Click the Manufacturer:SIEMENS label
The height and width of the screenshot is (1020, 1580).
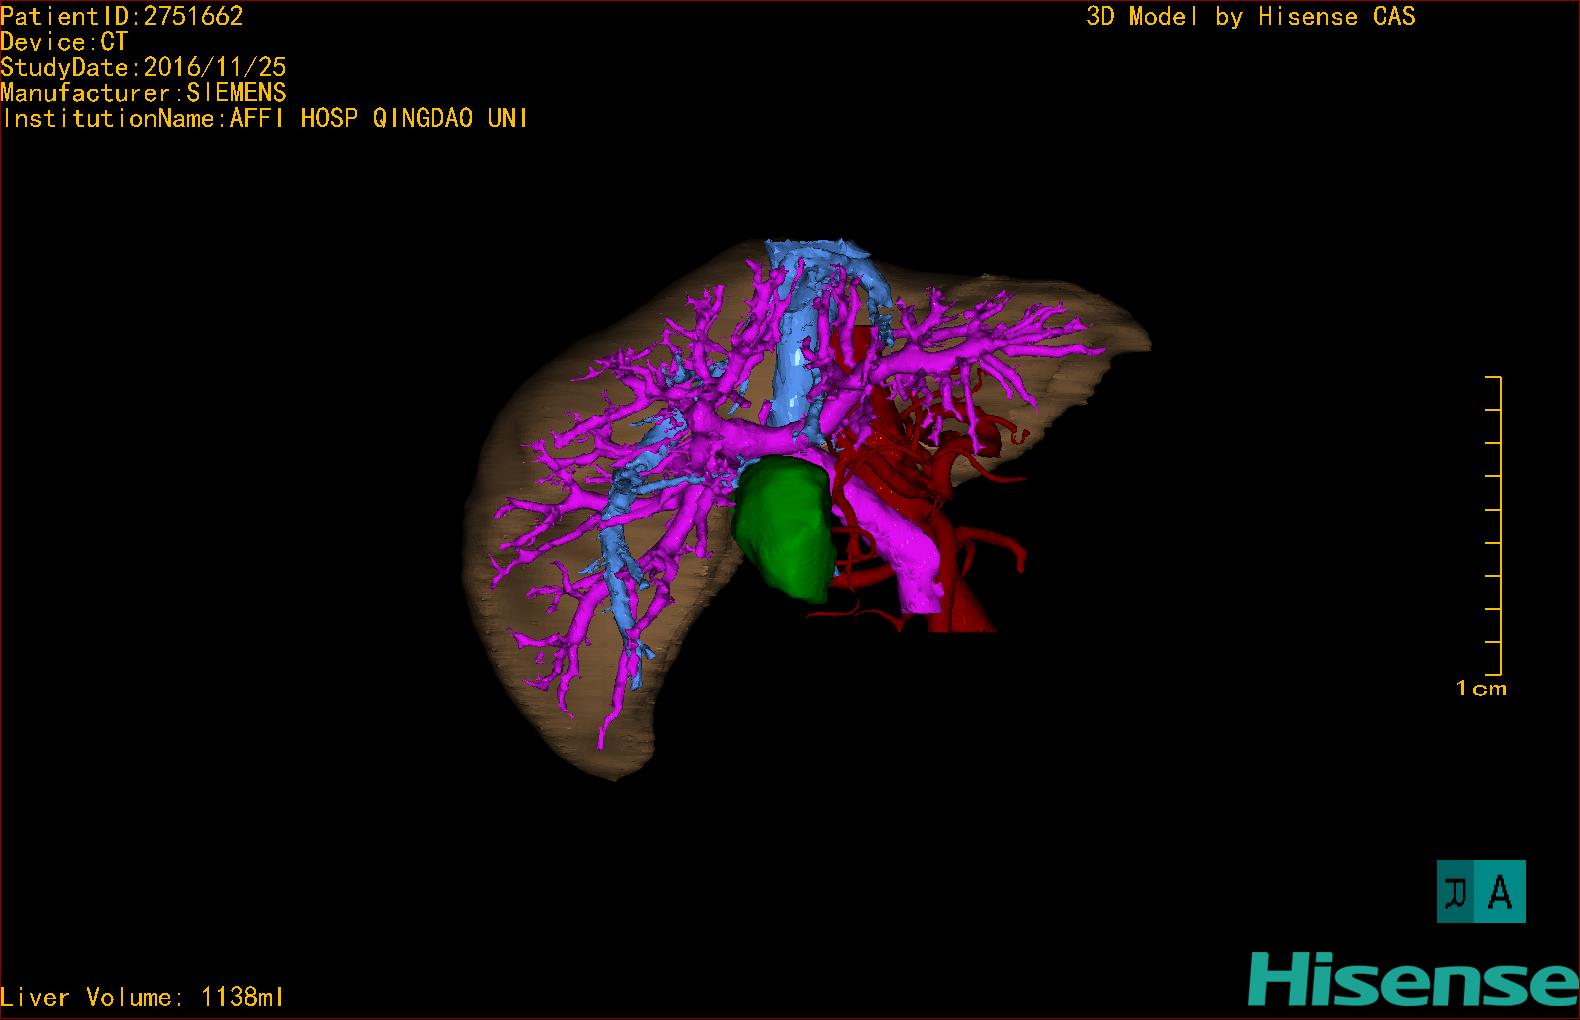[x=143, y=93]
